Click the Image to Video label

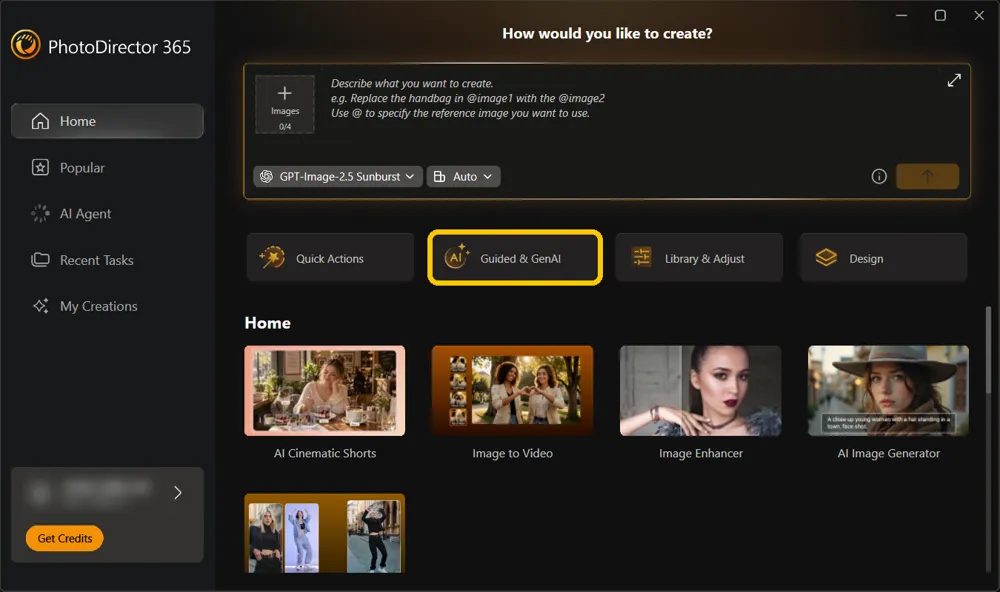tap(512, 454)
